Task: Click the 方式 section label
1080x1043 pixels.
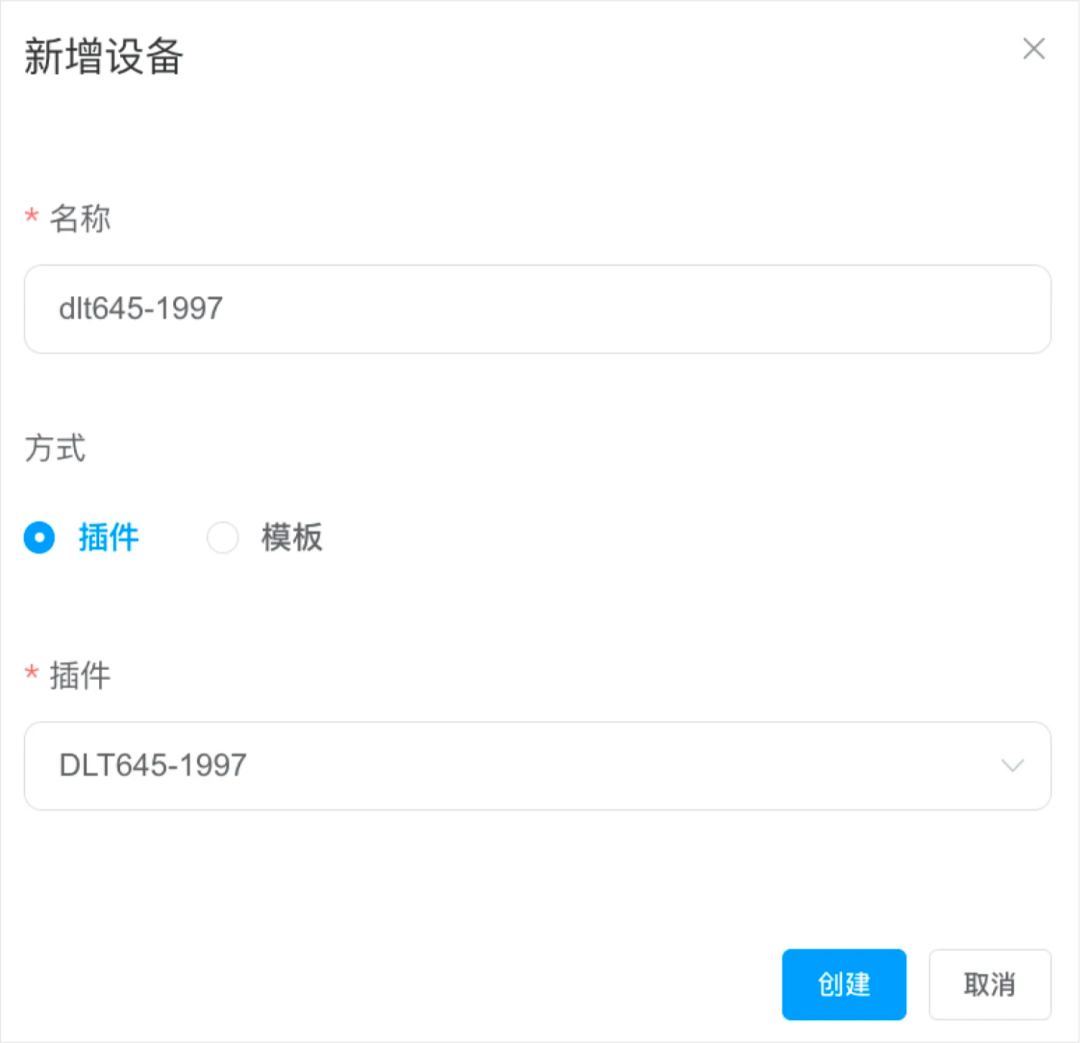Action: 55,448
